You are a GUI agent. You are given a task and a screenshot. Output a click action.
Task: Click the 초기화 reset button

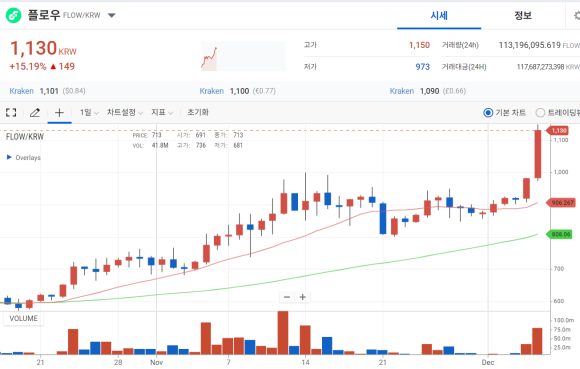[198, 112]
